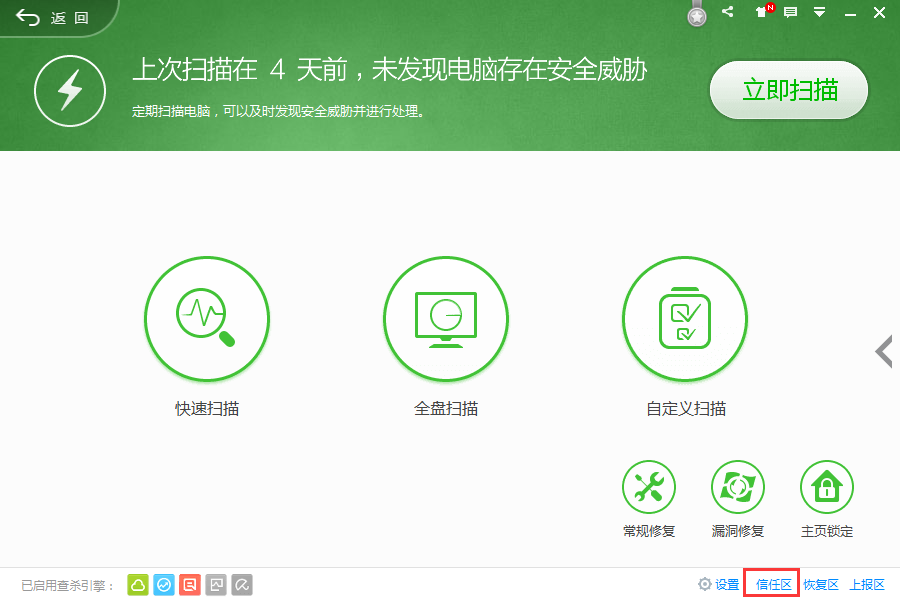Click the 立即扫描 scan now button

[789, 90]
